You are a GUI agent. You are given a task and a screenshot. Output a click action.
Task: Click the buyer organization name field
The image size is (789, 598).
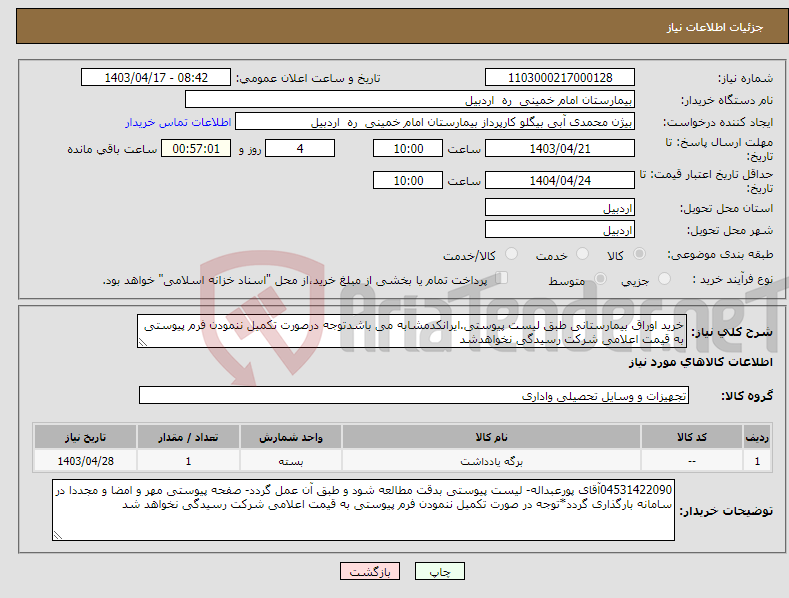pos(410,100)
